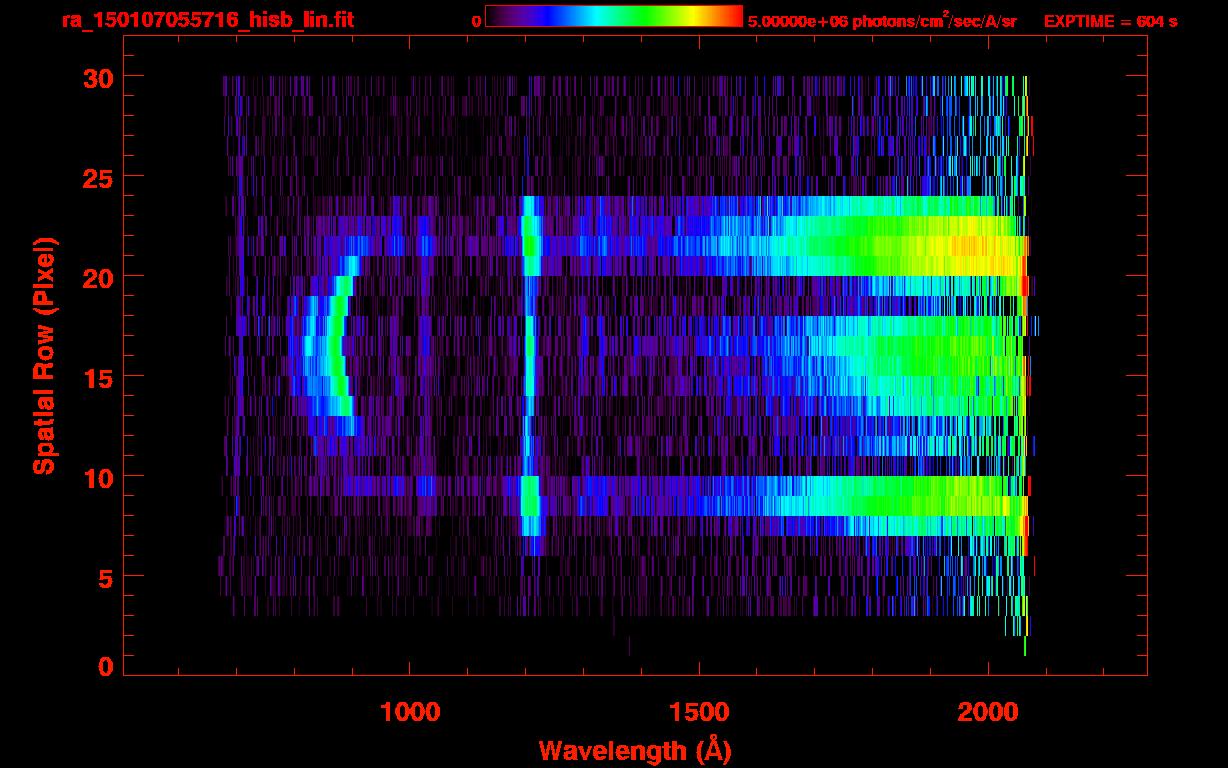1228x768 pixels.
Task: Click the bright vertical line near 1200 Å at row 22
Action: point(530,236)
